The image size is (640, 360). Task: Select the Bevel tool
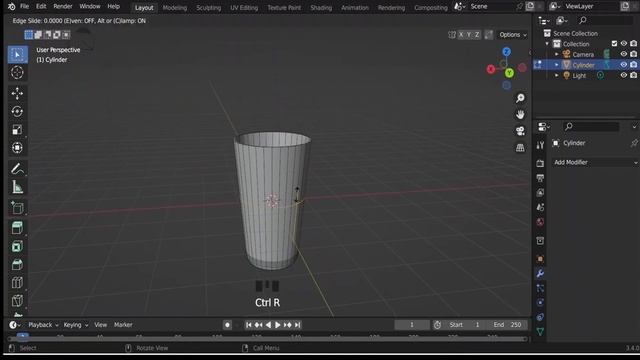tap(17, 264)
